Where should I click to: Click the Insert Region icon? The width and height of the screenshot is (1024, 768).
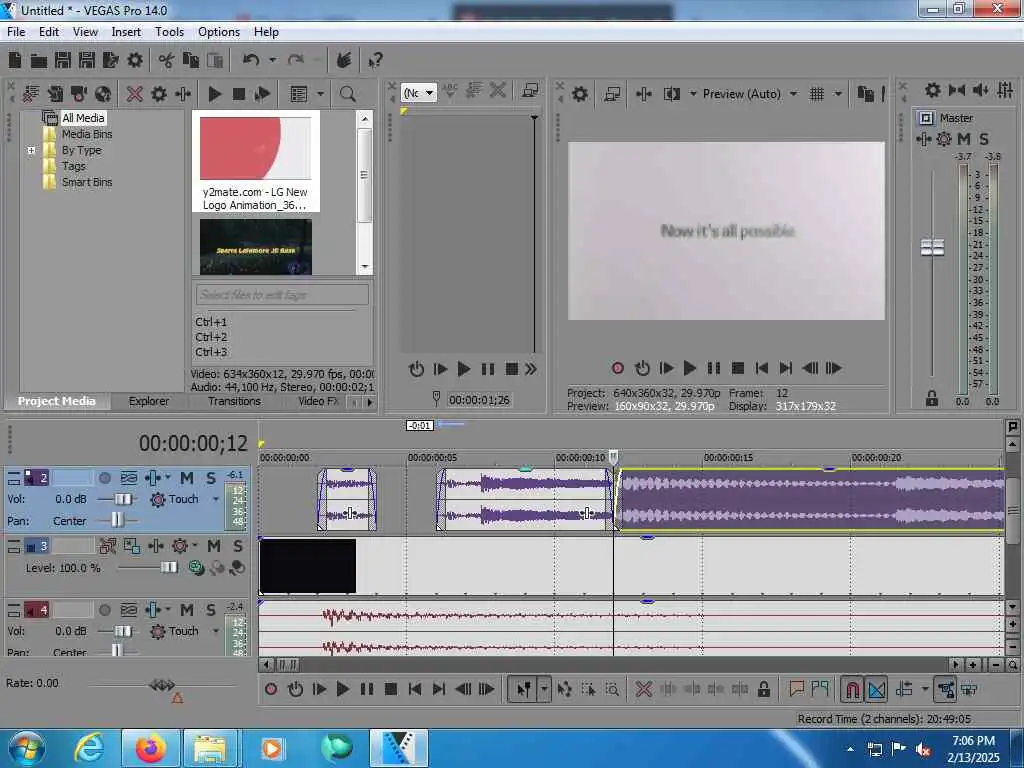(x=820, y=688)
